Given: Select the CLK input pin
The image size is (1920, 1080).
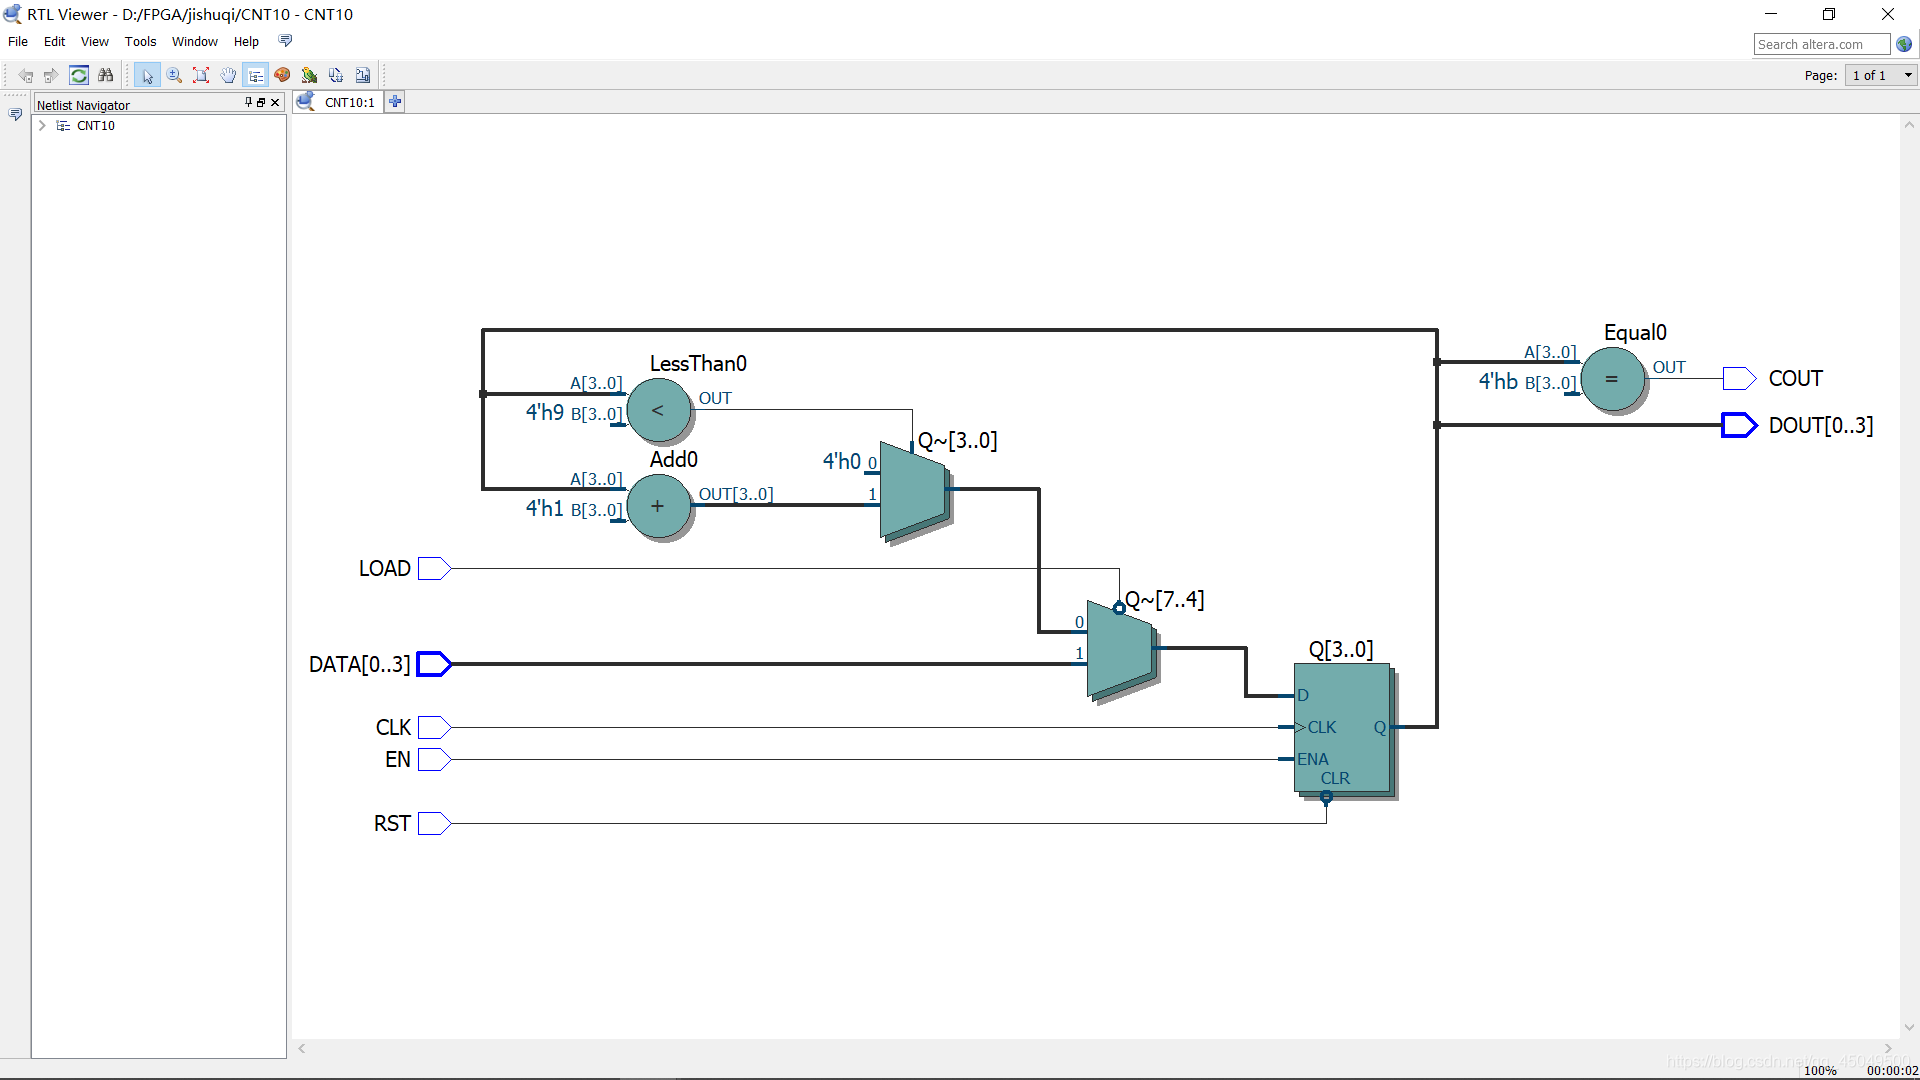Looking at the screenshot, I should point(435,727).
